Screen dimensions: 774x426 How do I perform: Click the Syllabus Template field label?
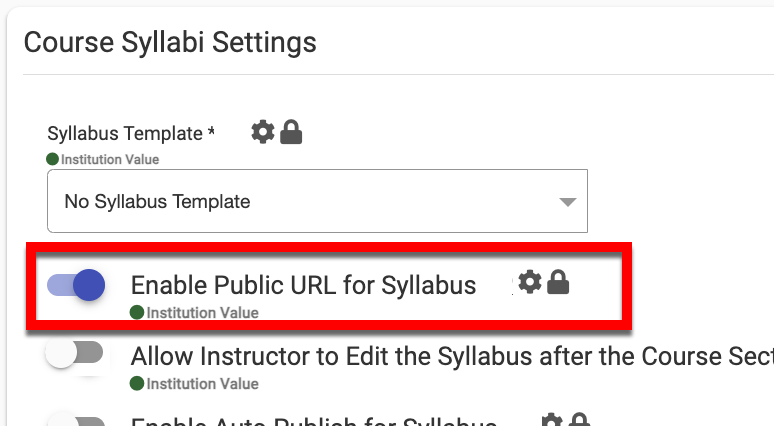click(x=131, y=133)
